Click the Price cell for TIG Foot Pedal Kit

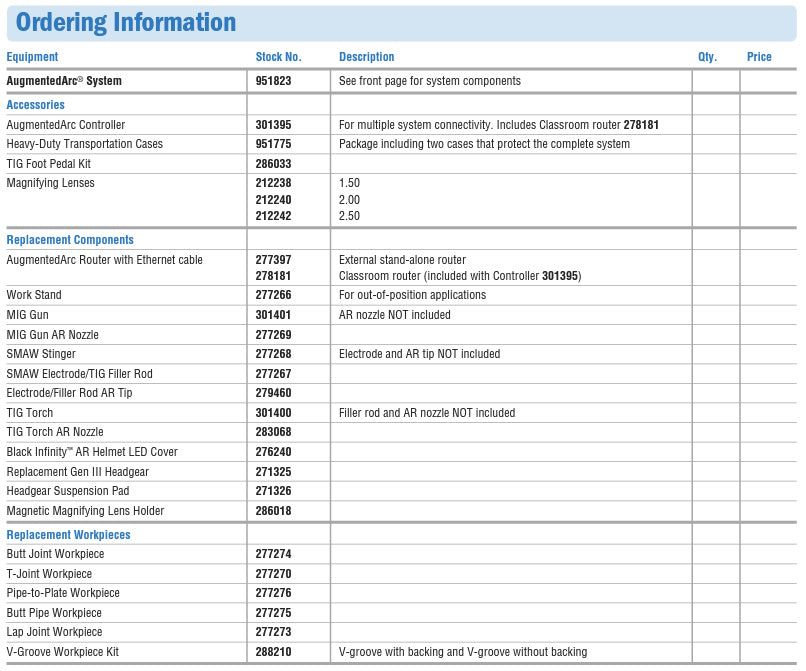[767, 164]
